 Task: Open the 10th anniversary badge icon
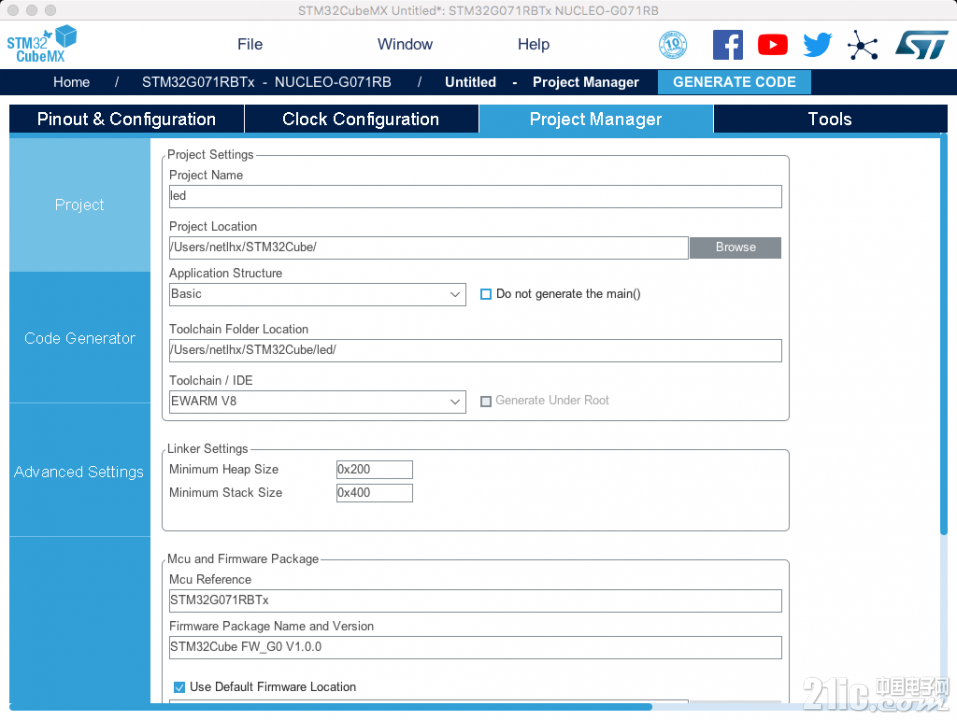673,45
